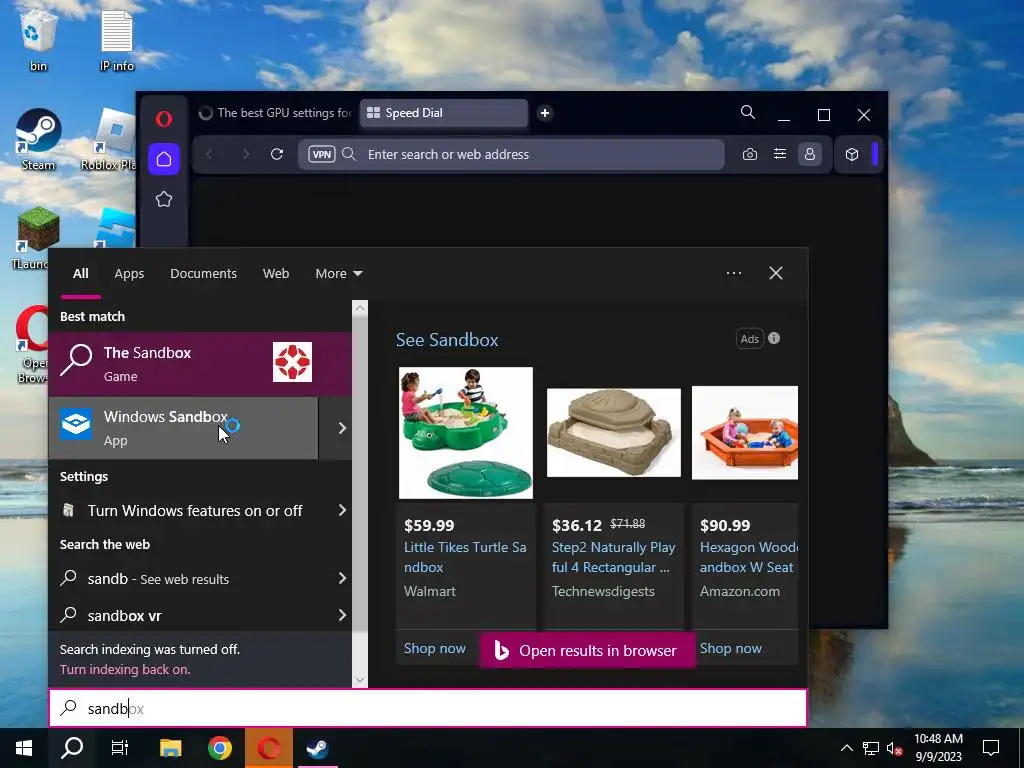Viewport: 1024px width, 768px height.
Task: Go forward in Opera
Action: [x=246, y=154]
